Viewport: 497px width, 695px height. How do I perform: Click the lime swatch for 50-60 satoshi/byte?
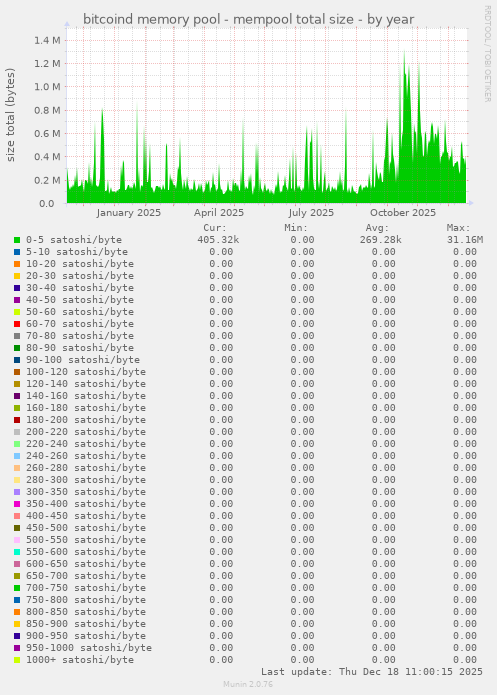click(x=17, y=312)
